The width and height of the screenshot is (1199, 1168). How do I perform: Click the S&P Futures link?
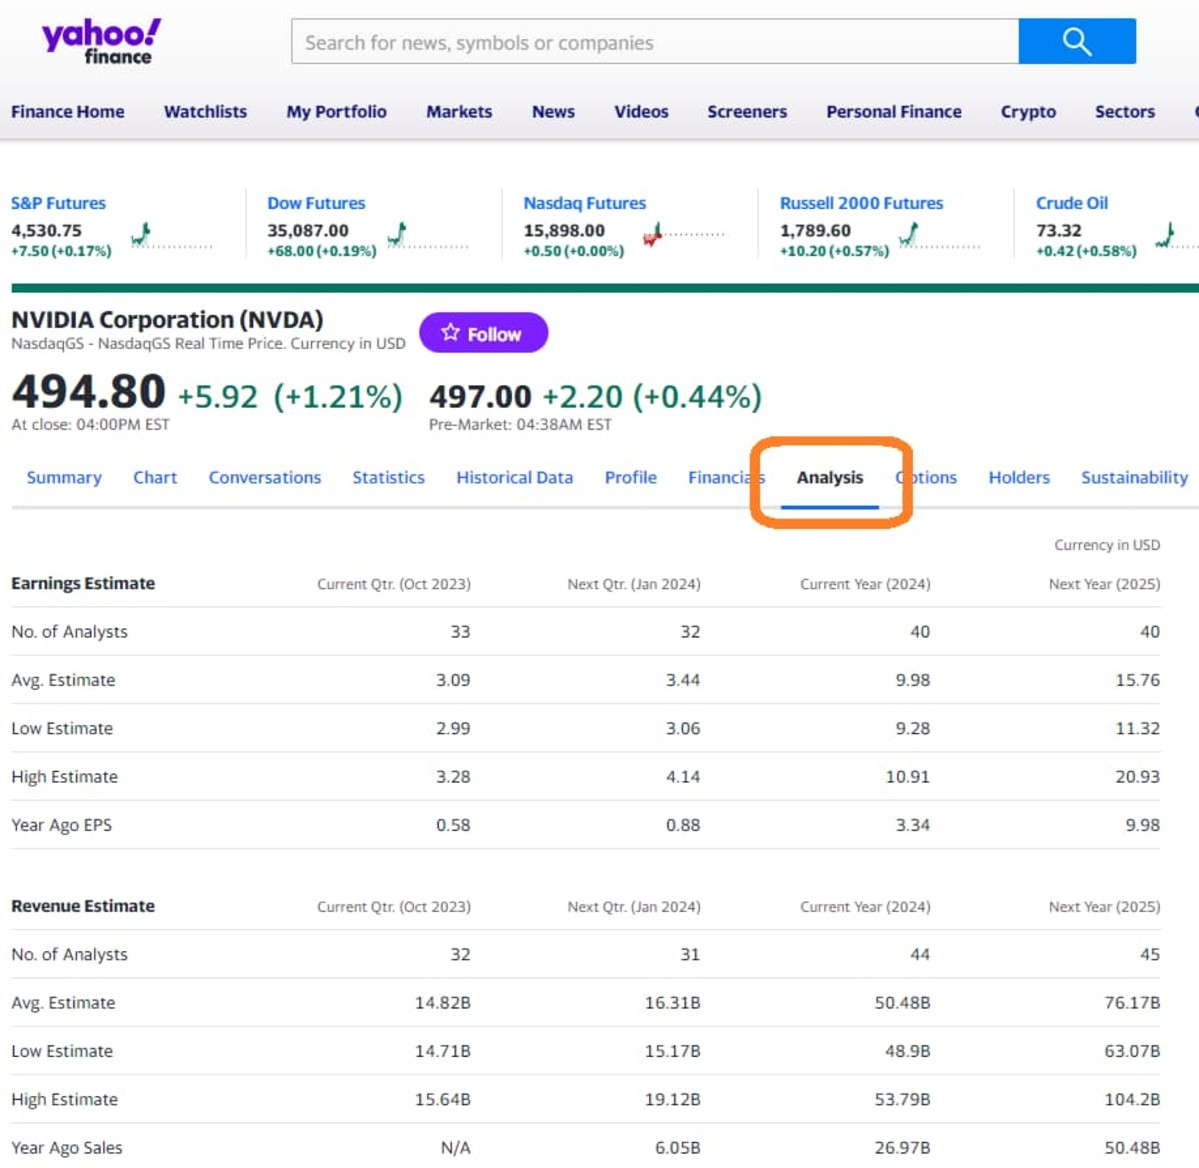(58, 203)
